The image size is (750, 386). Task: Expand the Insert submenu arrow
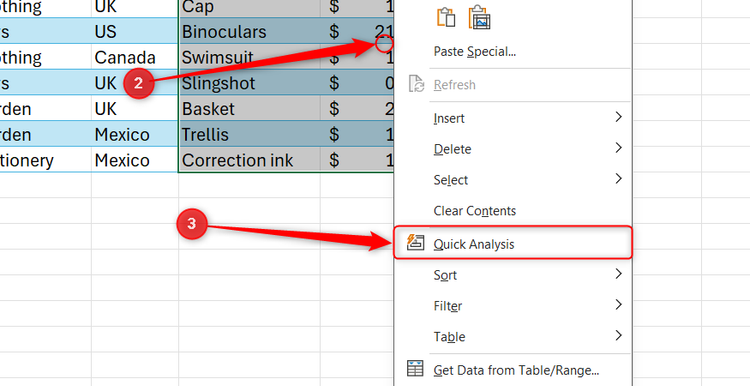tap(618, 117)
